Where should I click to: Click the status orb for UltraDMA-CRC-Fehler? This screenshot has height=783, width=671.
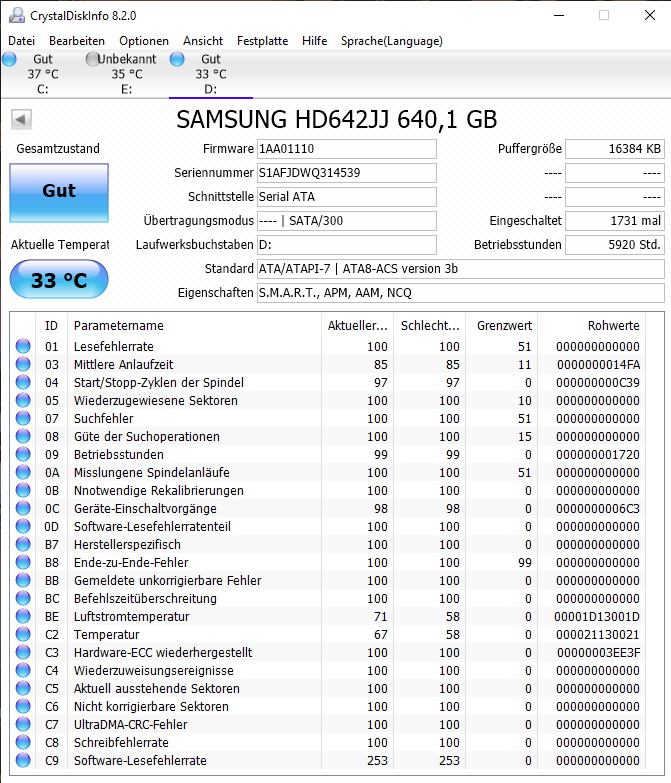pyautogui.click(x=23, y=724)
